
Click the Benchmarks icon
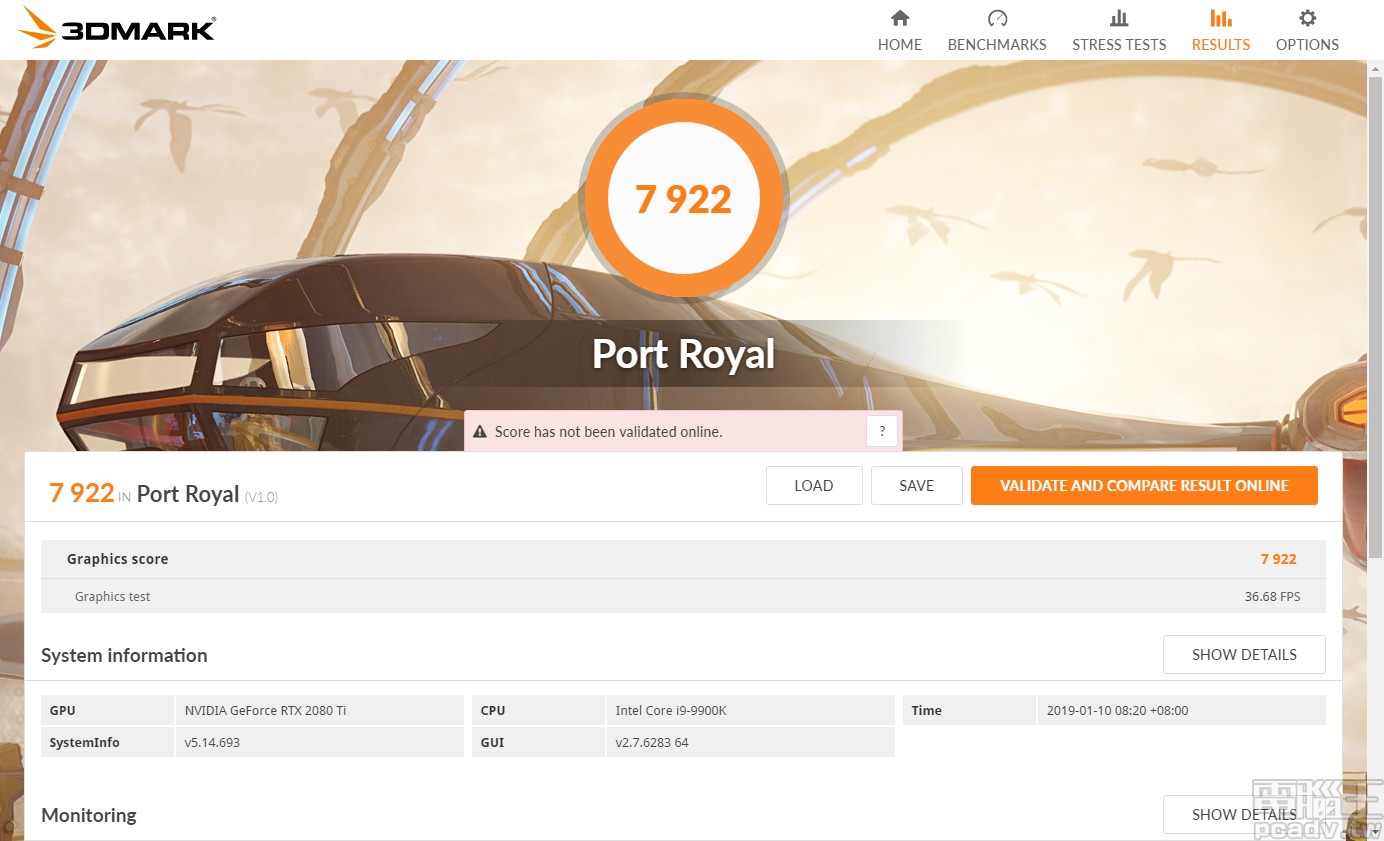(x=996, y=17)
